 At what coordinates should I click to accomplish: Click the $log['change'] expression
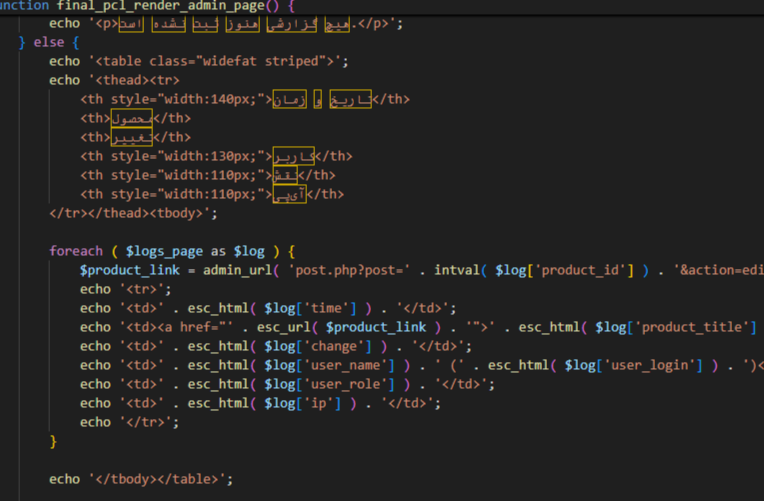318,347
